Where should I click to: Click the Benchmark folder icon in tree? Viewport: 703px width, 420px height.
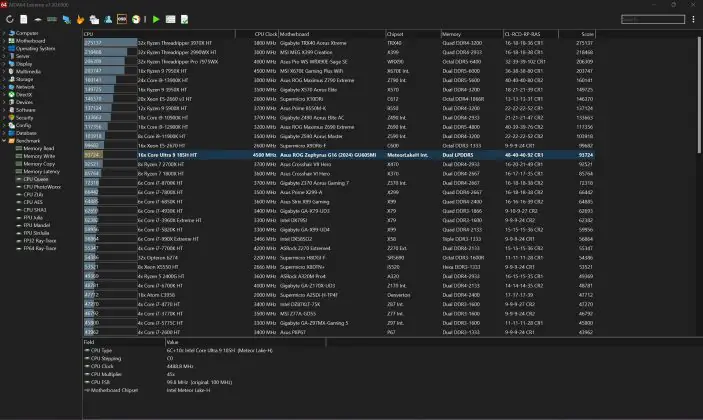coord(12,141)
